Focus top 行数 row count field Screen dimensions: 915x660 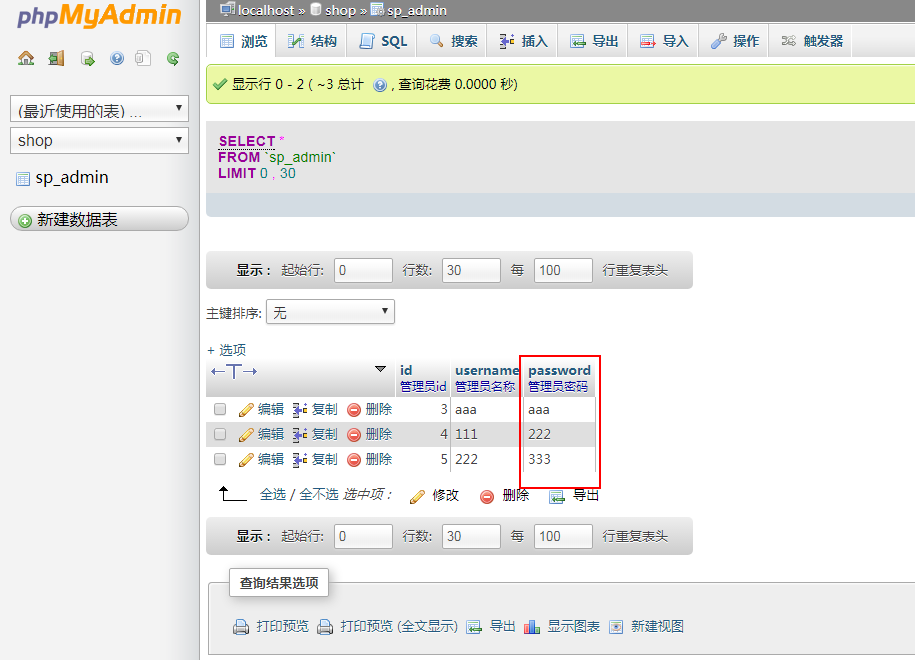coord(471,270)
